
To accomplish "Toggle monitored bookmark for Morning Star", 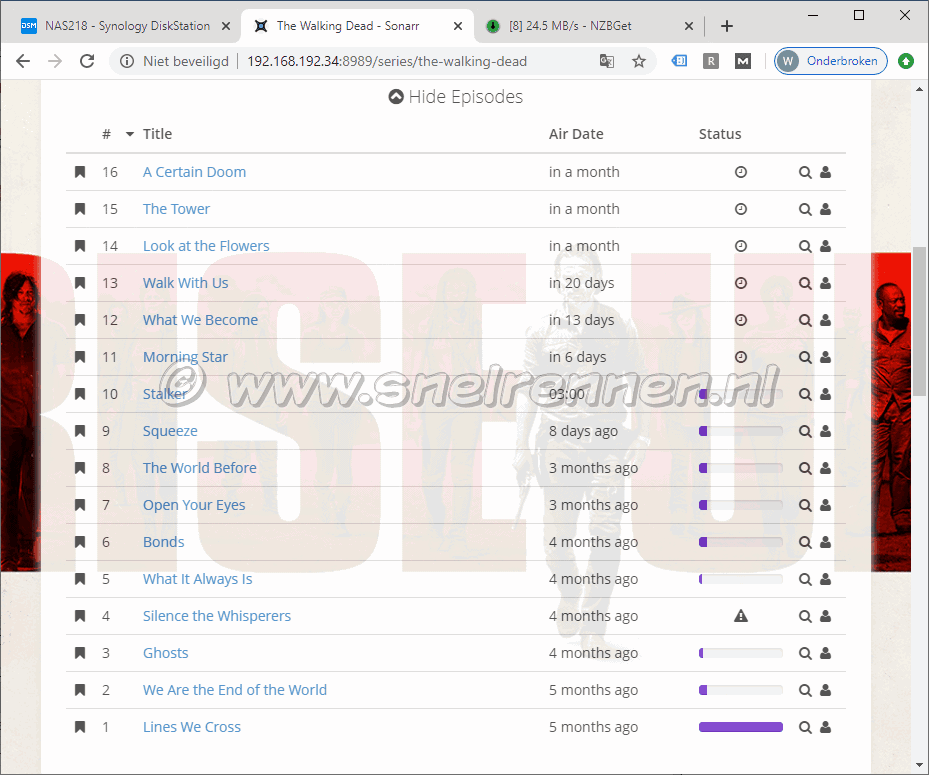I will 80,357.
